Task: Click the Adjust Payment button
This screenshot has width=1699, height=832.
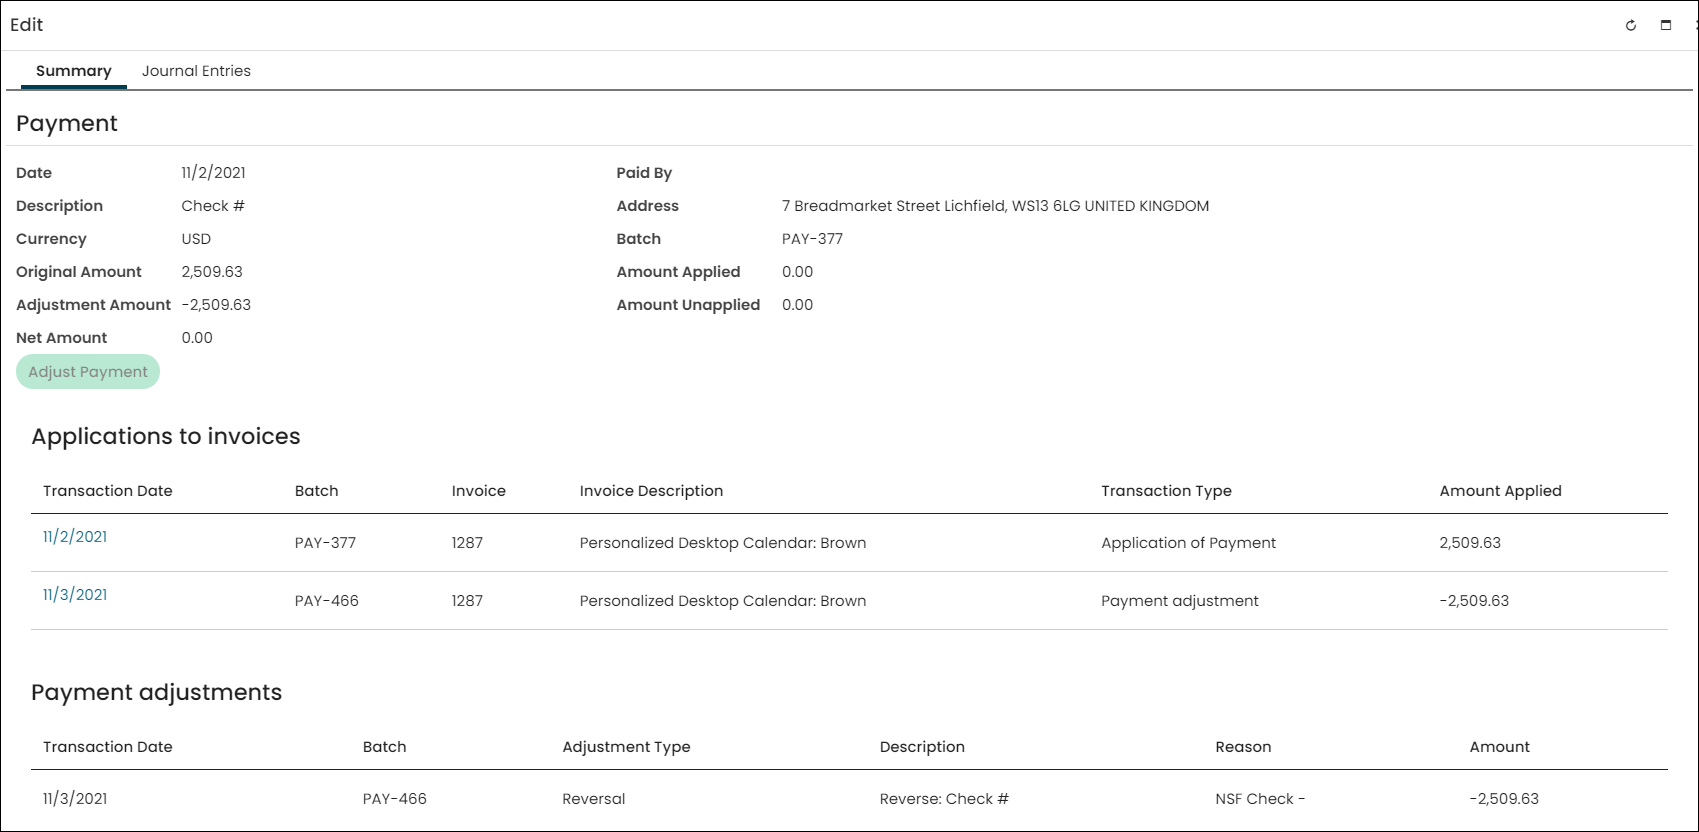Action: click(x=88, y=372)
